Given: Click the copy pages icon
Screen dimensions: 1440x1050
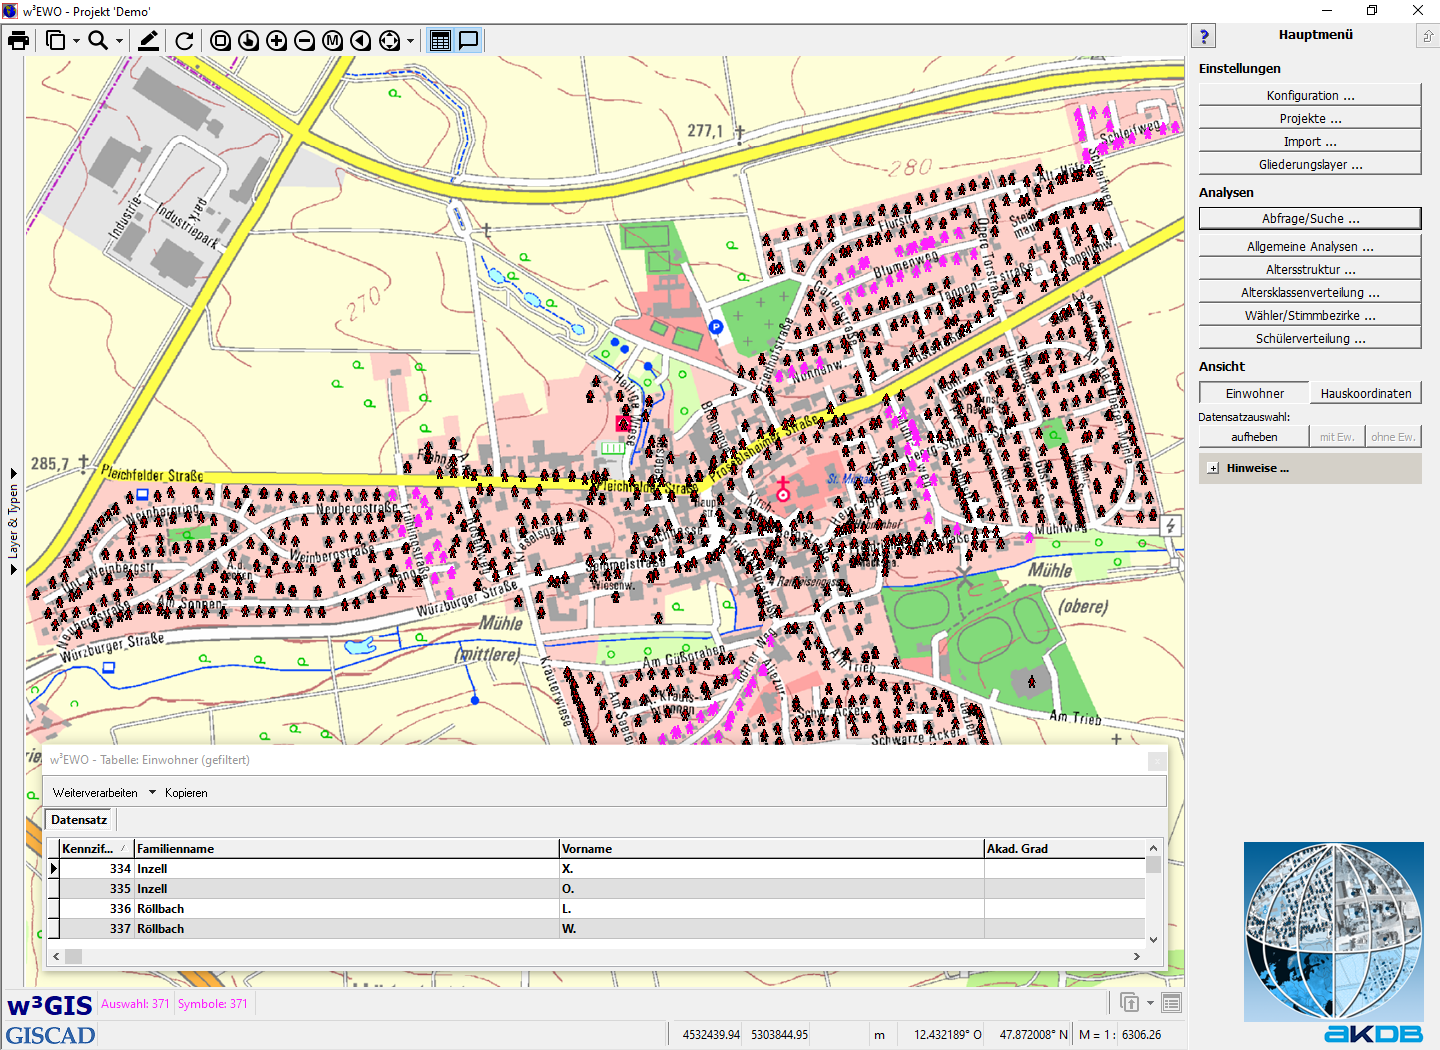Looking at the screenshot, I should 56,40.
